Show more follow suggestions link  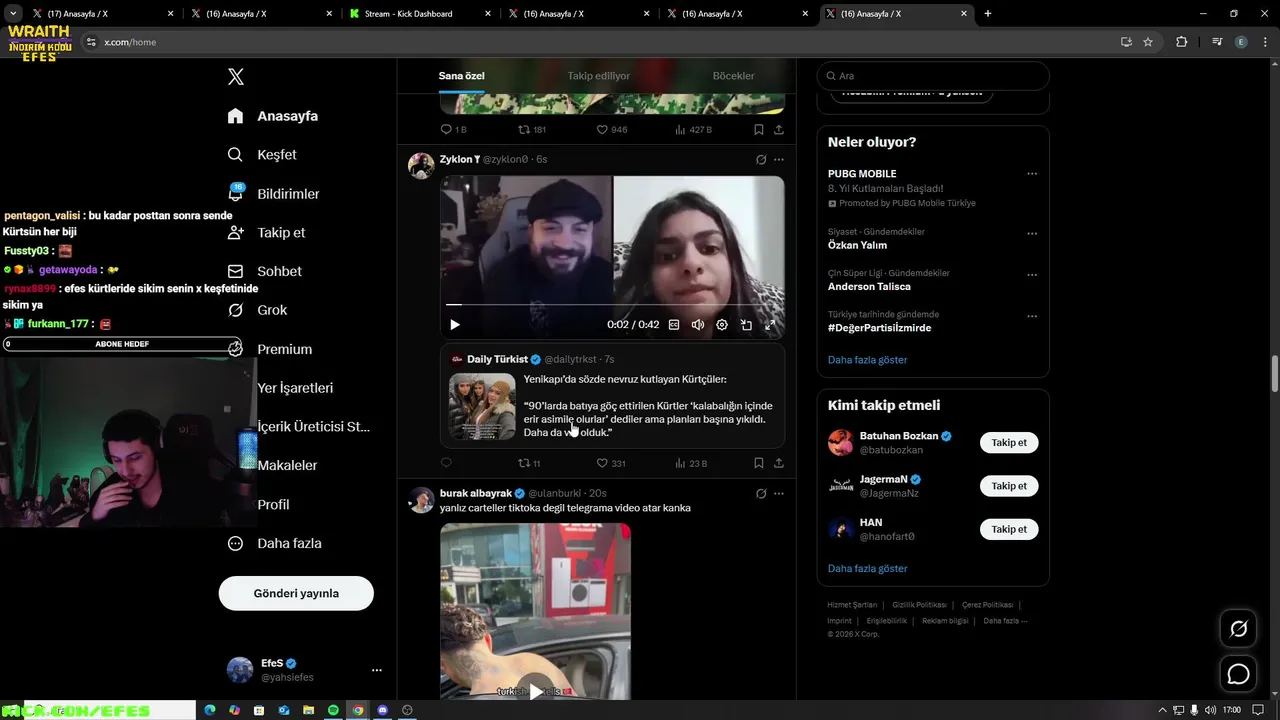[867, 568]
